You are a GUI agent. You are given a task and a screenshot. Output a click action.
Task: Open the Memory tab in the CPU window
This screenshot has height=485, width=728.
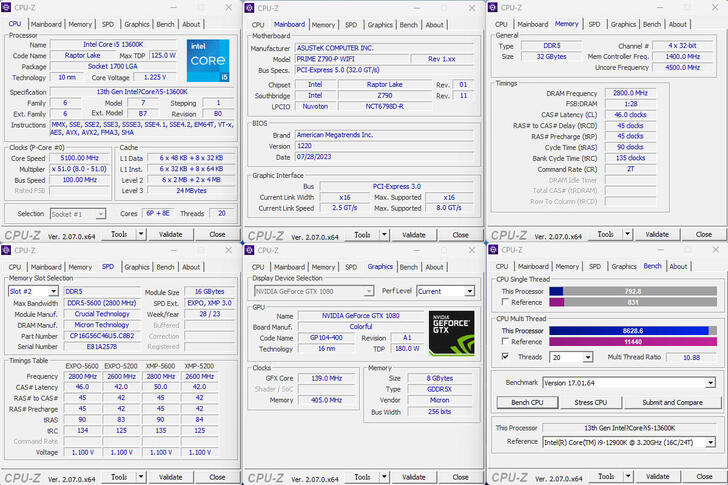[x=80, y=24]
